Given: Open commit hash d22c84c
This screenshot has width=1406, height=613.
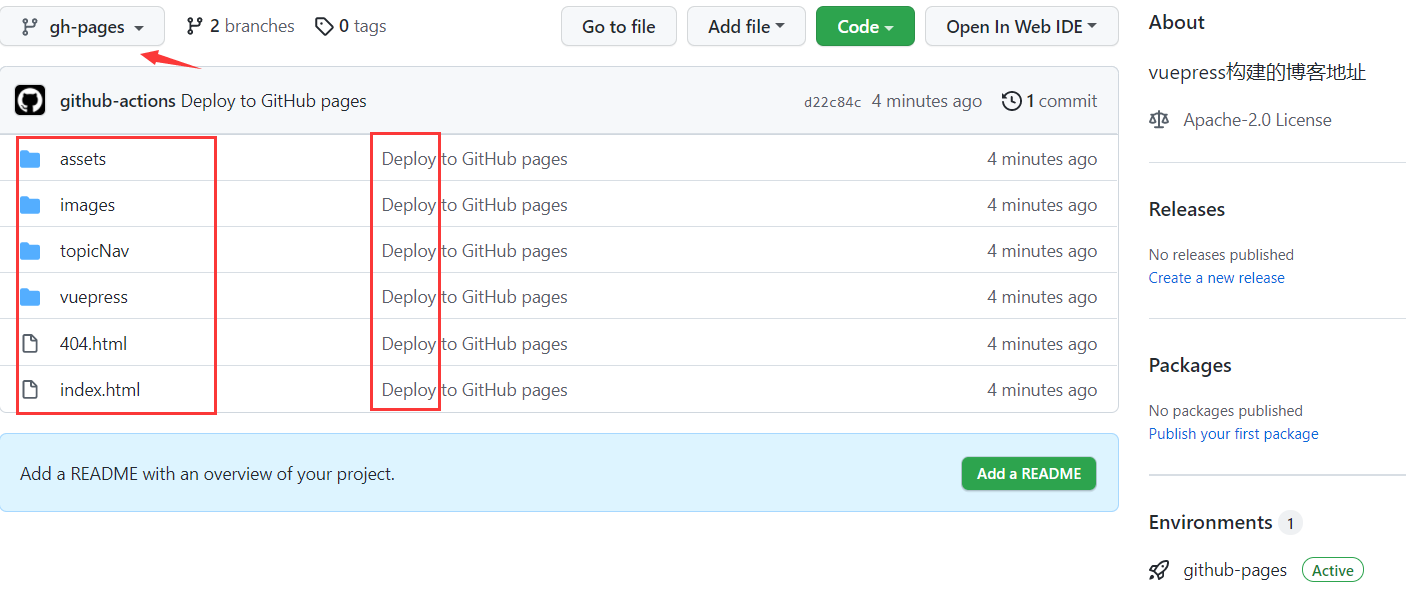Looking at the screenshot, I should pyautogui.click(x=832, y=102).
